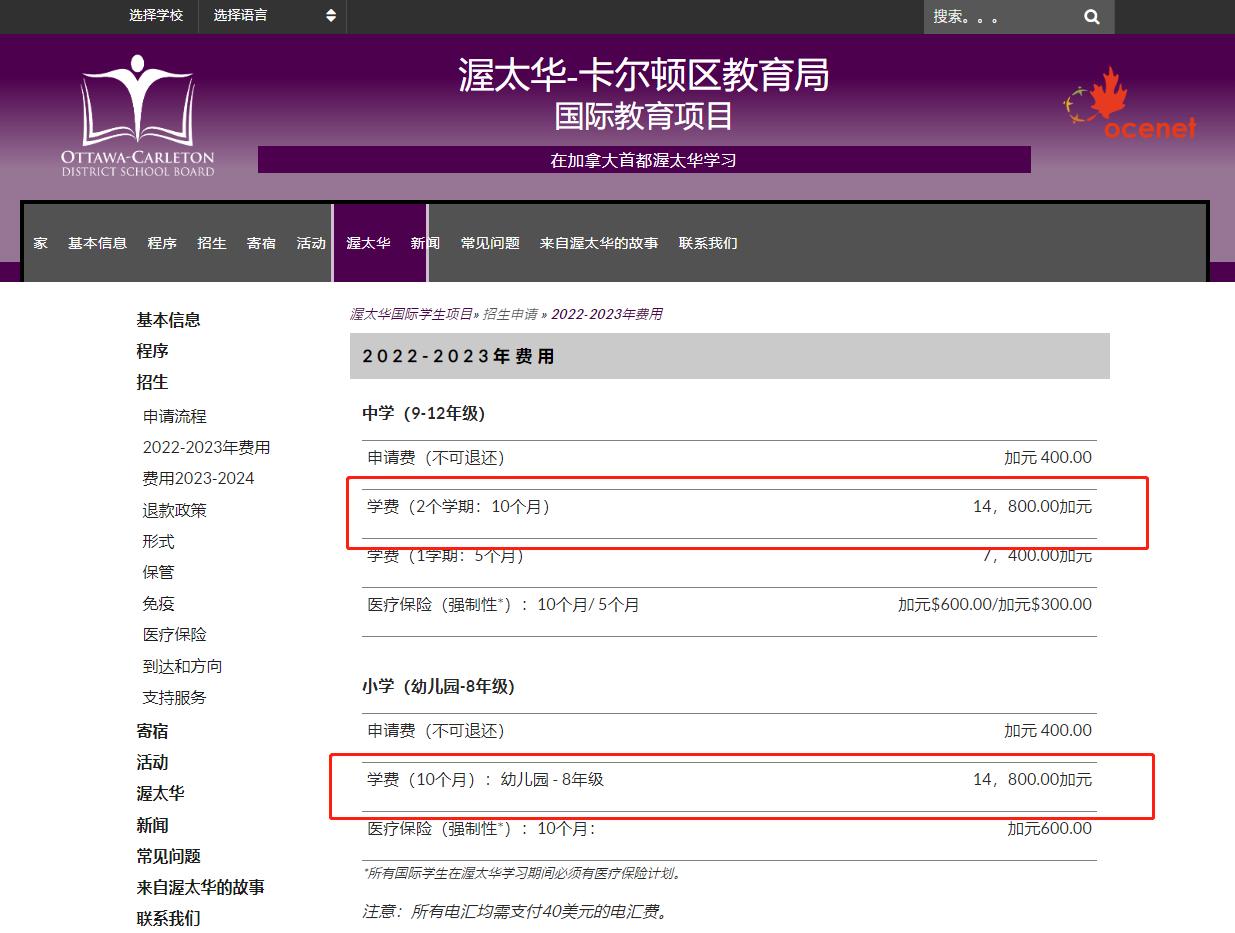Switch to the 渥太华 navigation tab
This screenshot has width=1235, height=933.
tap(368, 243)
